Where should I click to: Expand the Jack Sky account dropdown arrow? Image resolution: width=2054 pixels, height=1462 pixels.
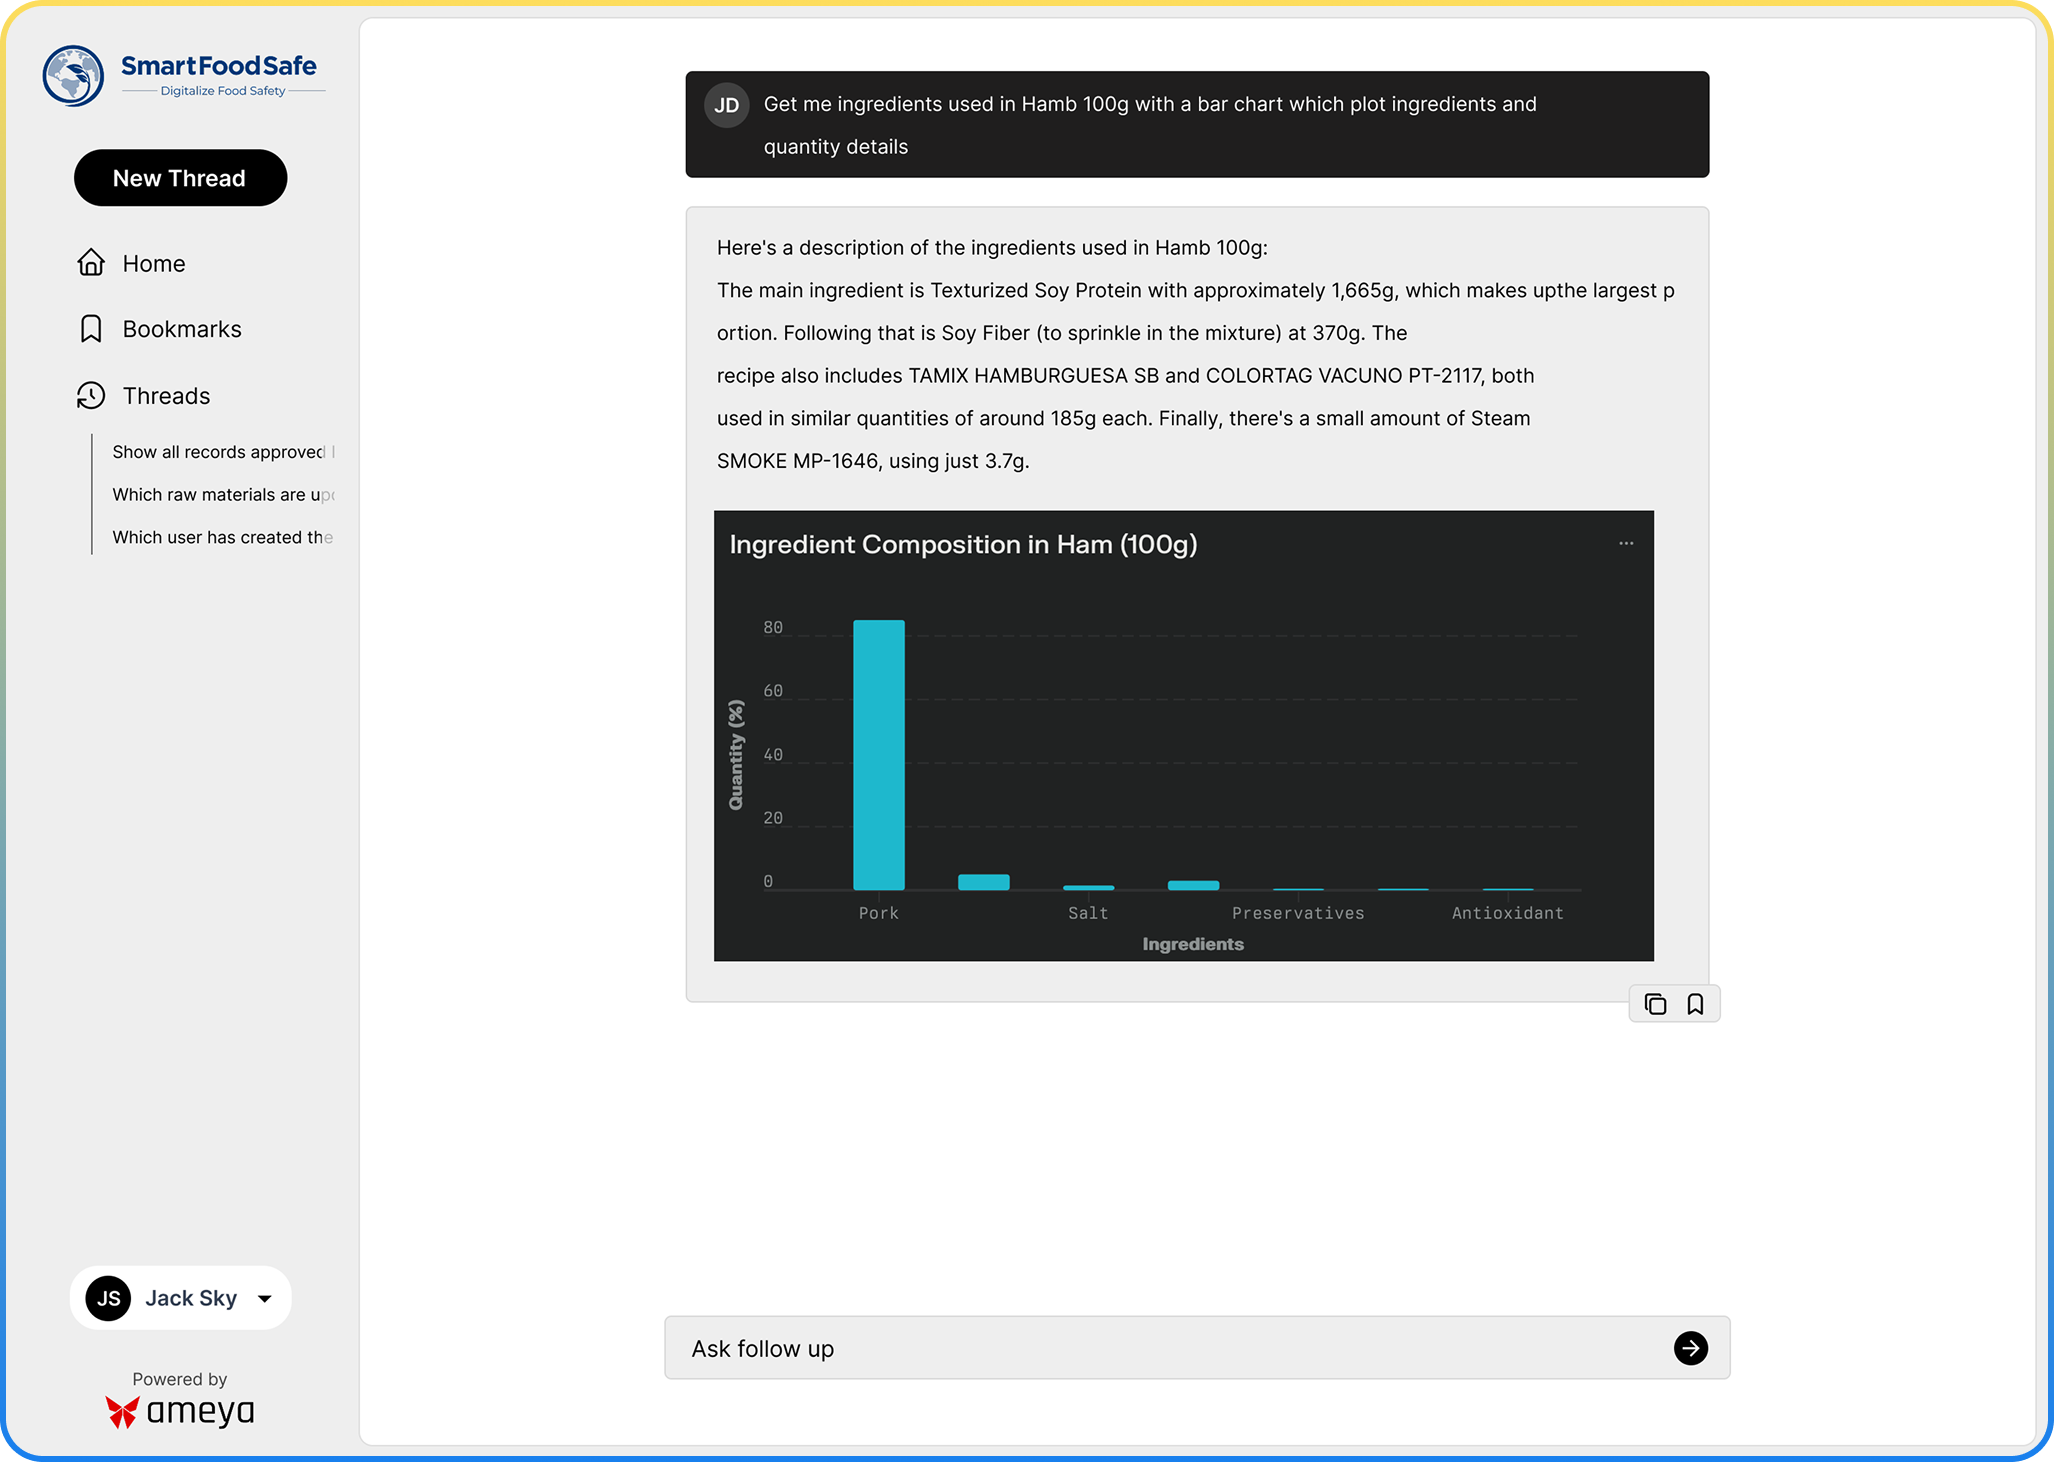point(265,1299)
